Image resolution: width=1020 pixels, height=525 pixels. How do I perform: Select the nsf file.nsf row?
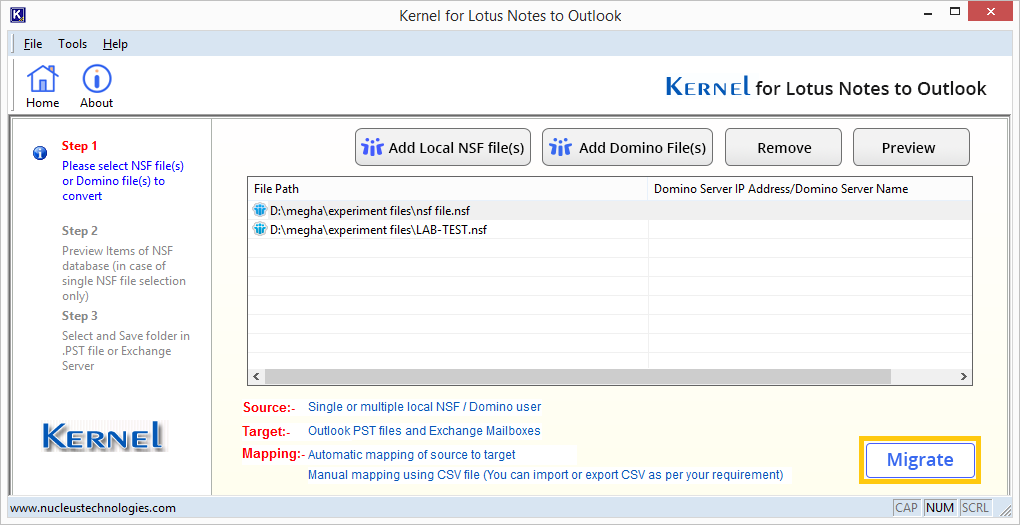[610, 210]
